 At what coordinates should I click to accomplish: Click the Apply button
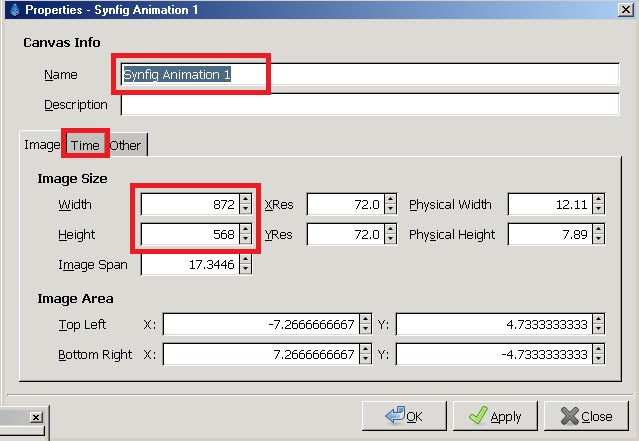[x=495, y=416]
